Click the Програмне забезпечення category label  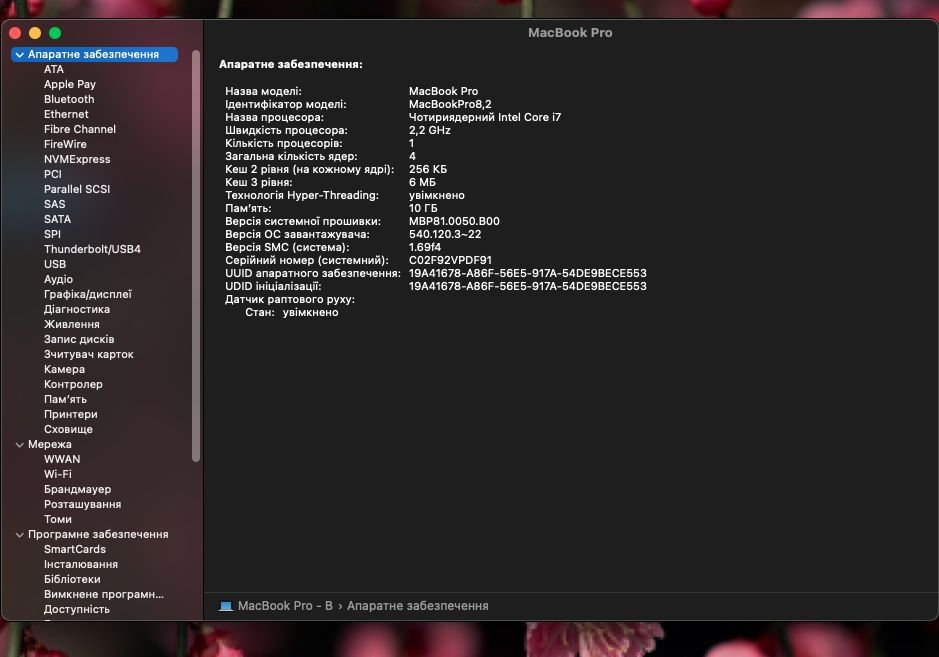tap(98, 534)
